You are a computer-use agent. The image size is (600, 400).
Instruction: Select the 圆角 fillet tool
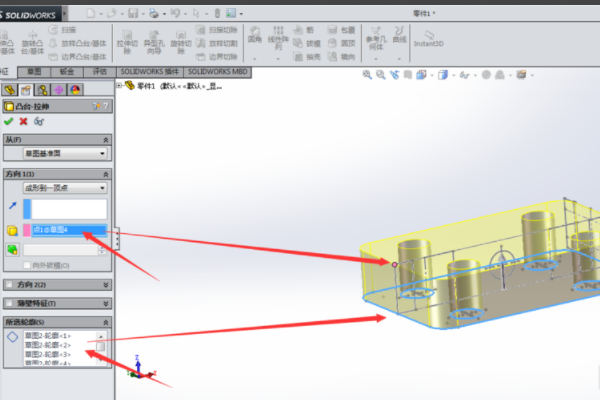[x=255, y=35]
